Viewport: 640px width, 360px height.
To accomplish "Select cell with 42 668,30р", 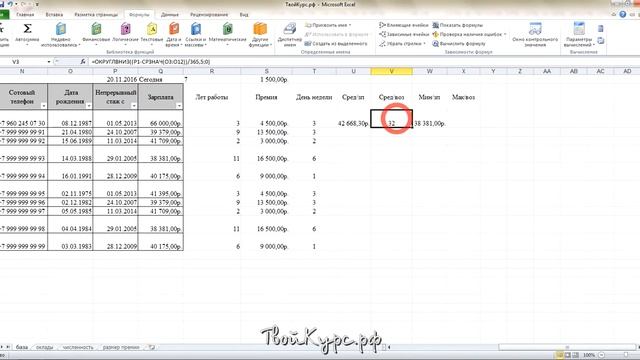I will (353, 123).
